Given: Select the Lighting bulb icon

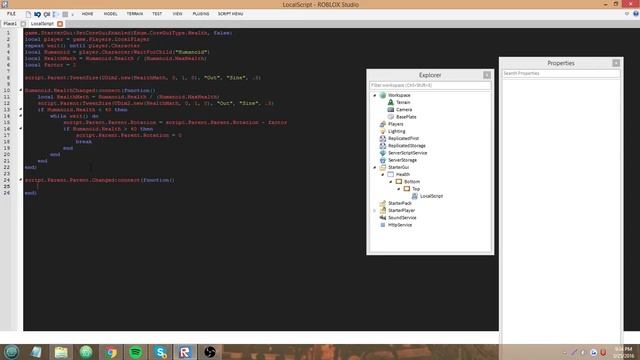Looking at the screenshot, I should pyautogui.click(x=382, y=131).
